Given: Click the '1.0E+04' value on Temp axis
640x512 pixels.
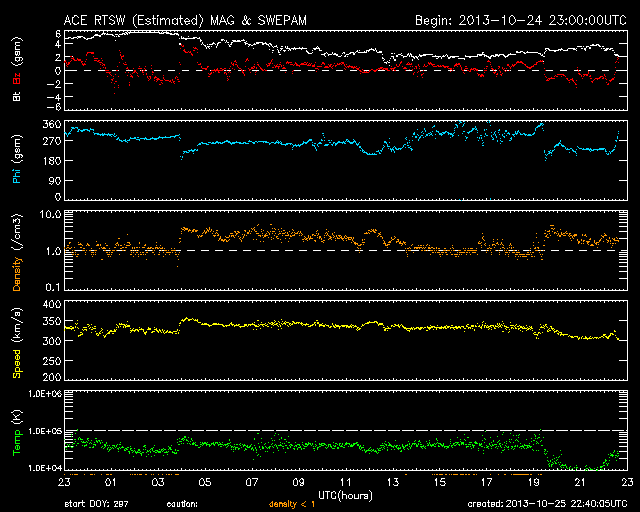Looking at the screenshot, I should (45, 468).
